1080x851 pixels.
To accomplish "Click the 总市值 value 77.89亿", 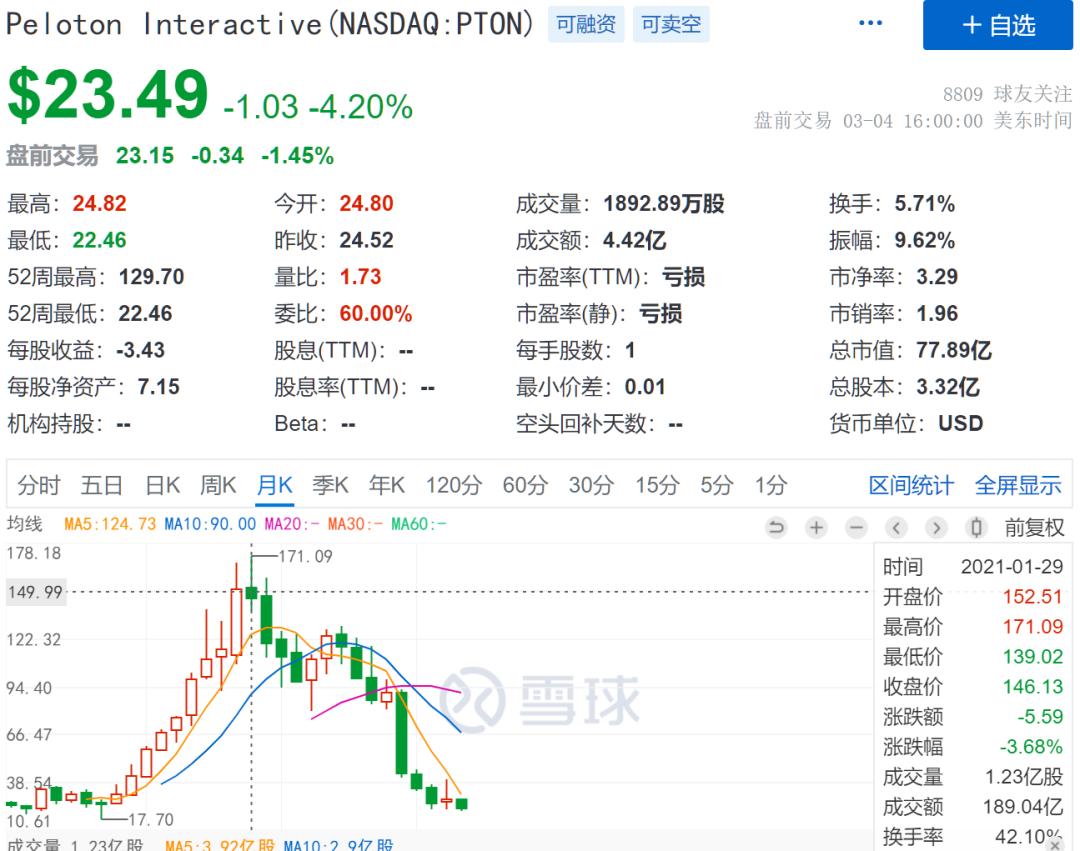I will (x=954, y=350).
